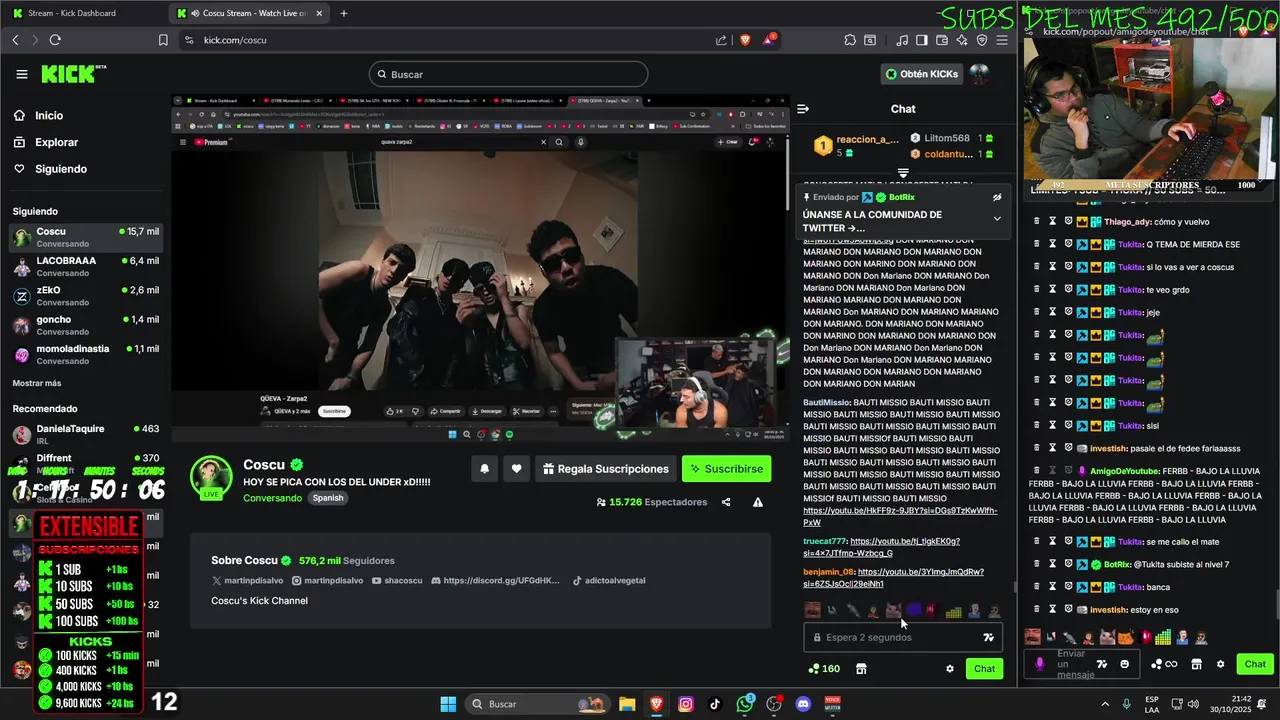Image resolution: width=1280 pixels, height=720 pixels.
Task: Open Brave Rewards triangle icon
Action: coord(769,40)
